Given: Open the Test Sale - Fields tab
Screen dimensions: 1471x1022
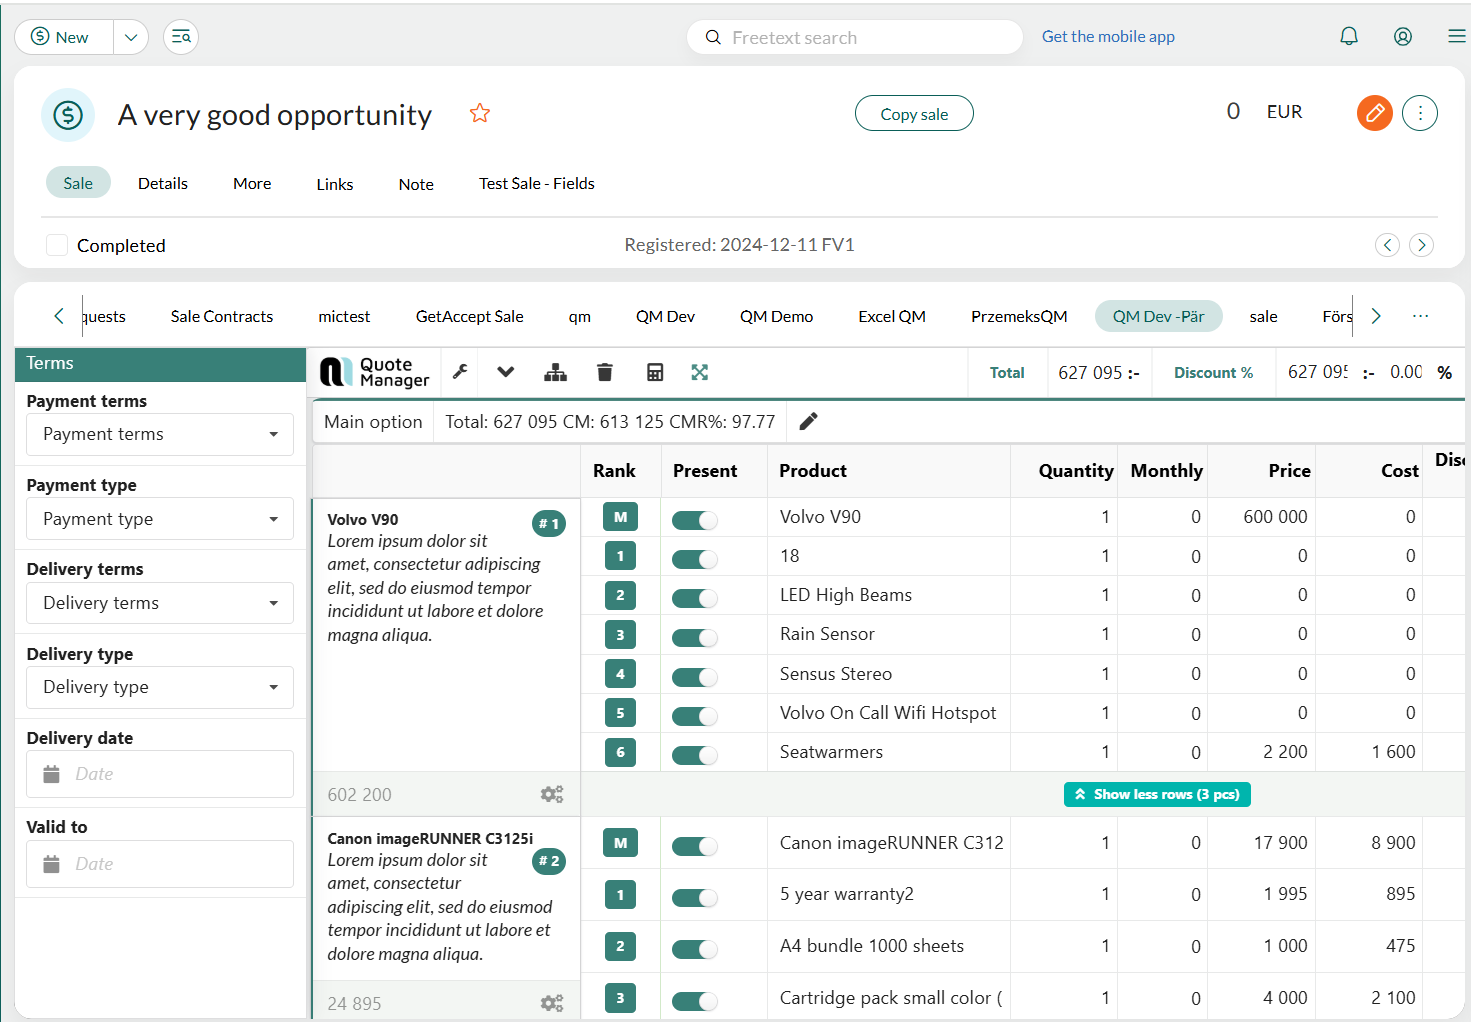Looking at the screenshot, I should (537, 183).
